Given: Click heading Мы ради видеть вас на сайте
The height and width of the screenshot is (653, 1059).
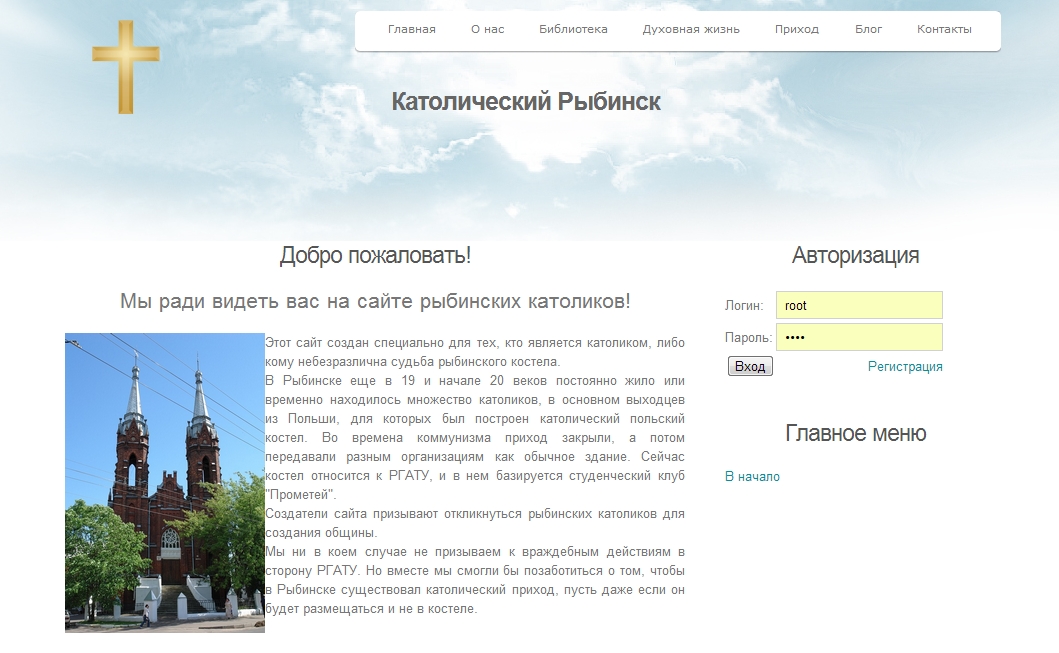Looking at the screenshot, I should (376, 301).
